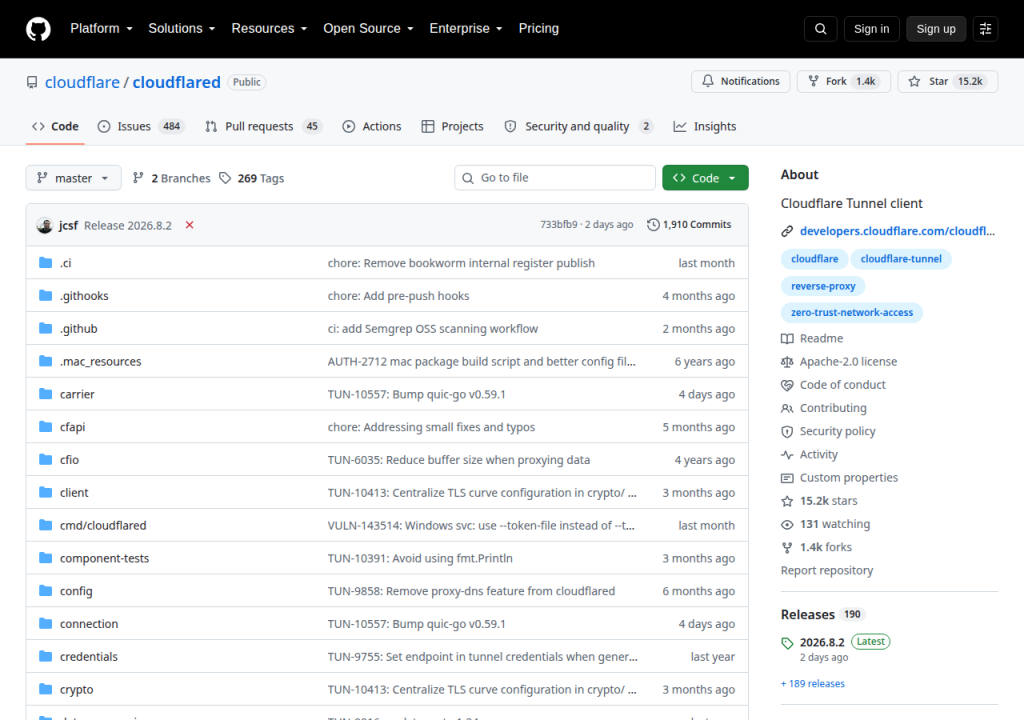
Task: Click the folder icon for carrier
Action: click(x=45, y=394)
